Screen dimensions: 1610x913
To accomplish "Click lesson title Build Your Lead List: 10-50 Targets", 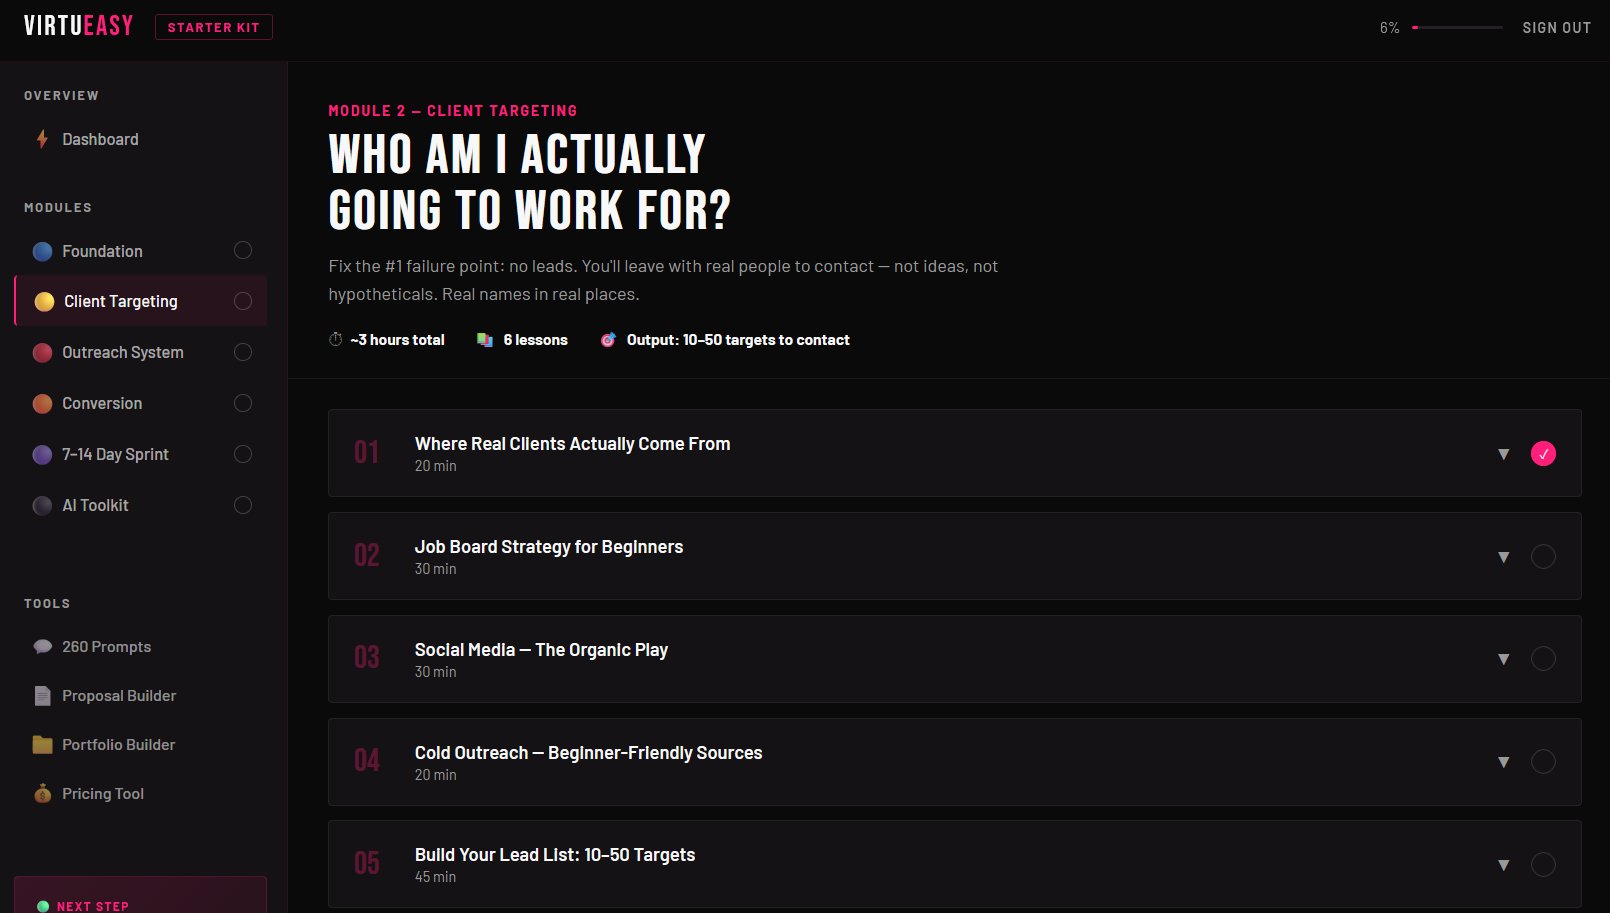I will tap(555, 854).
